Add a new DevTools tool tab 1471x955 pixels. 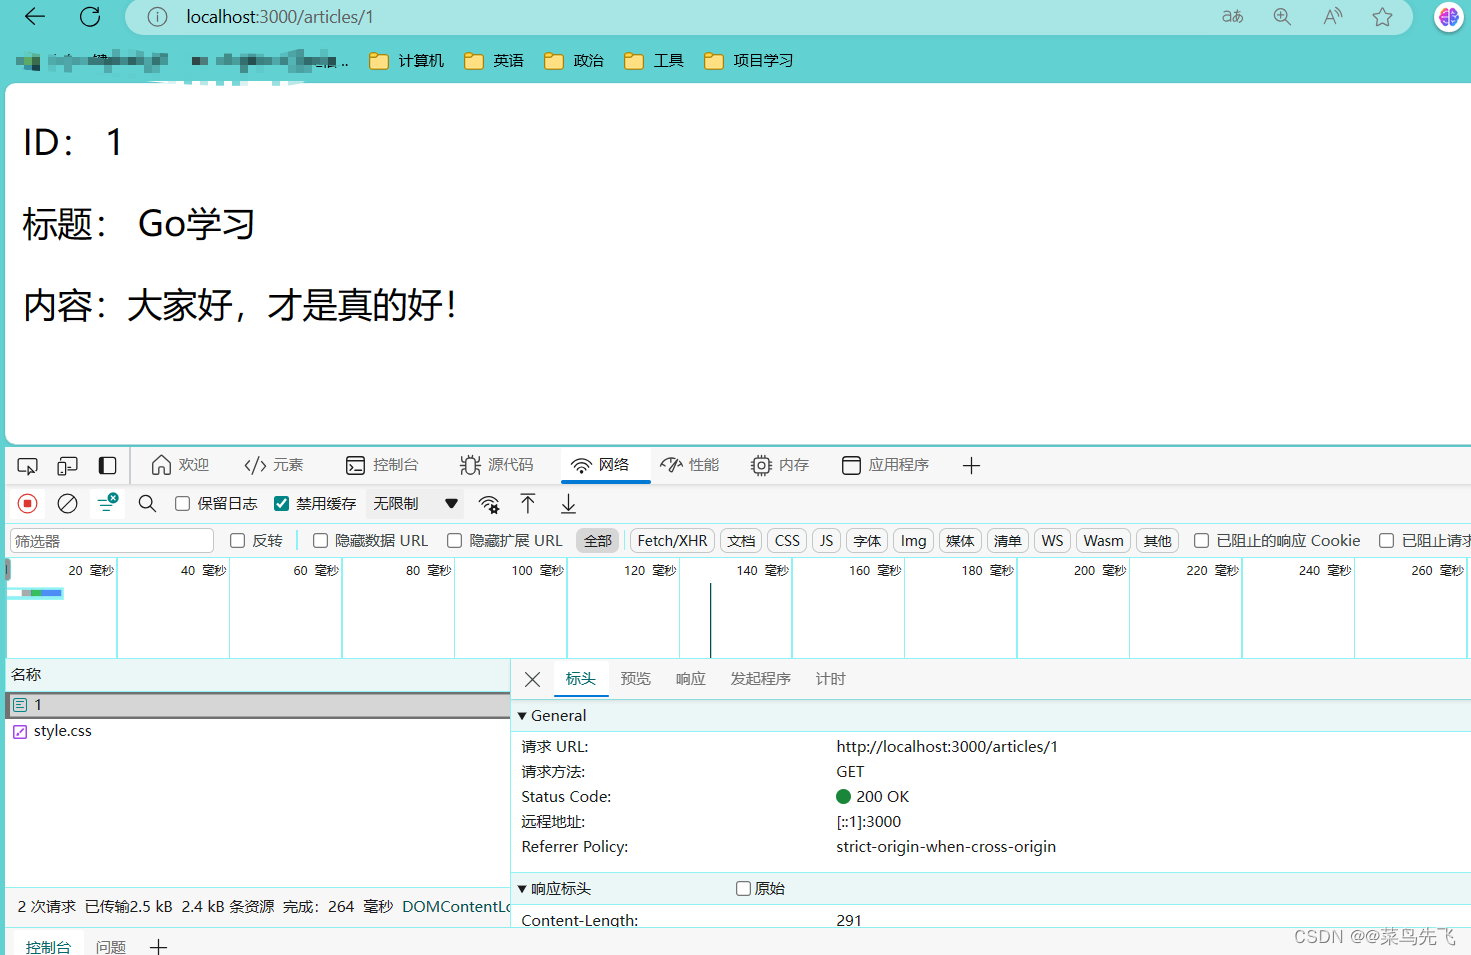click(x=971, y=466)
